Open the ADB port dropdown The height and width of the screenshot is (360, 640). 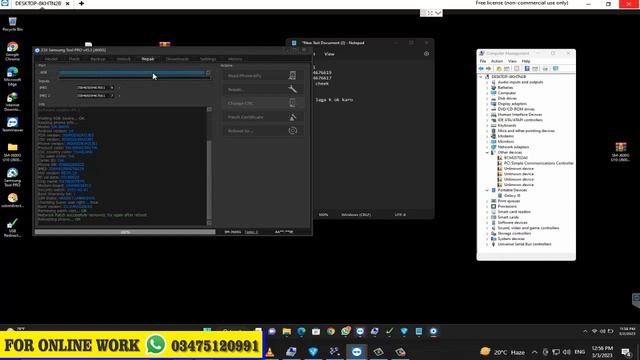point(208,73)
